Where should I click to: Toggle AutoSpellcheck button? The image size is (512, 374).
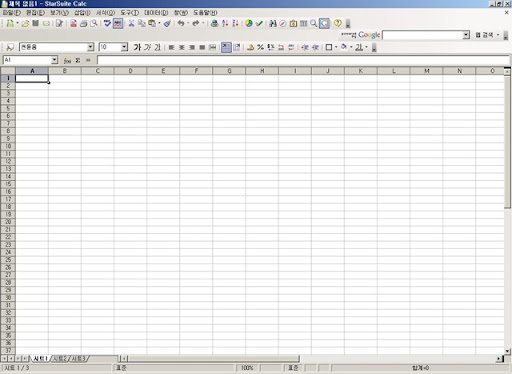pyautogui.click(x=118, y=23)
